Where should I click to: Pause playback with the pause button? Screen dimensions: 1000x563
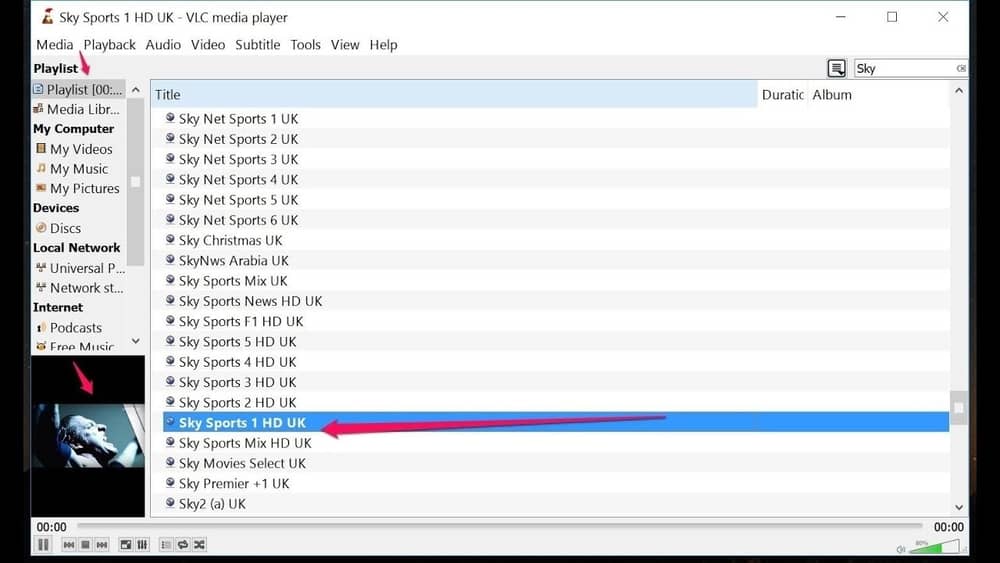point(43,545)
